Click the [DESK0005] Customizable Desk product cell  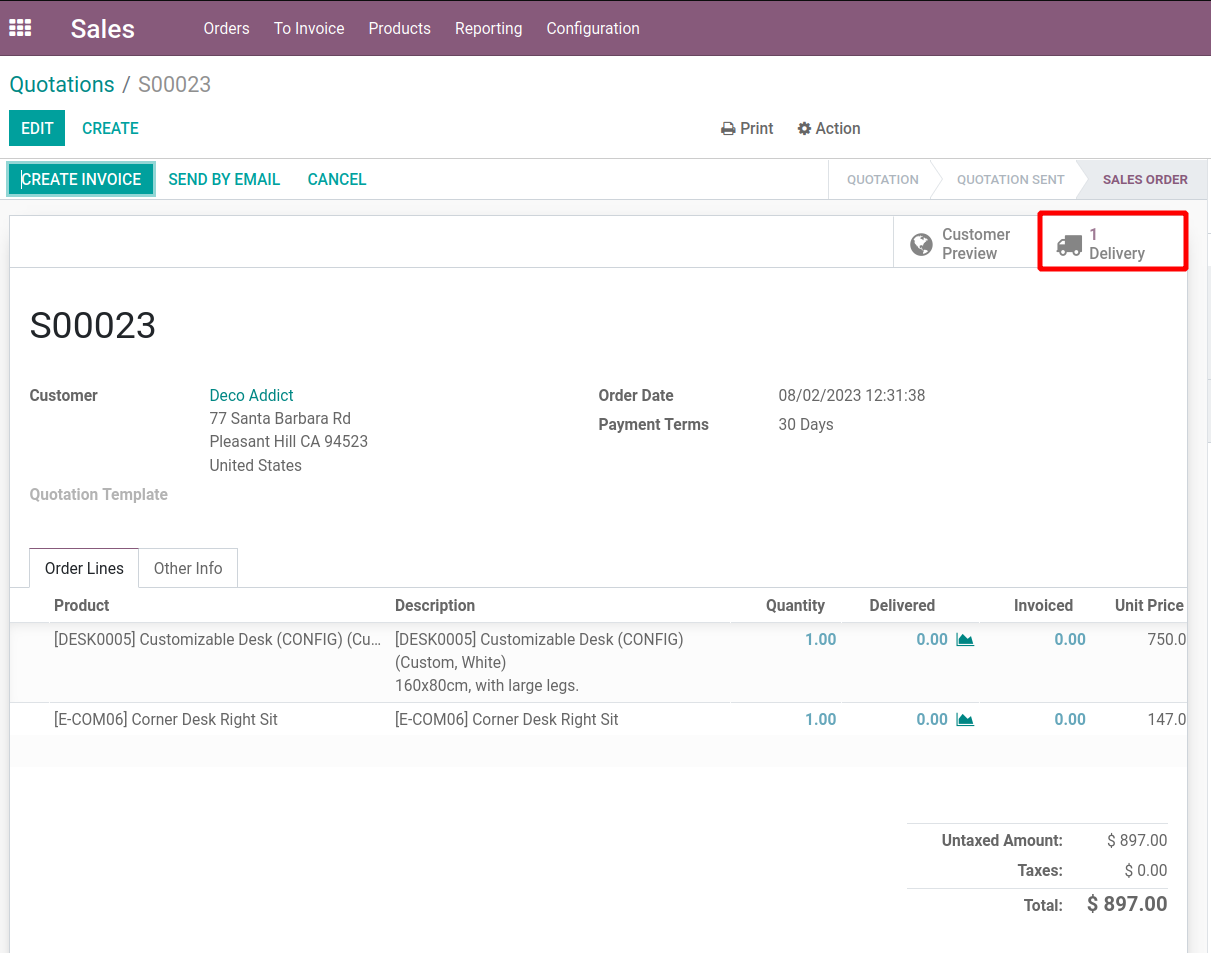click(x=217, y=639)
